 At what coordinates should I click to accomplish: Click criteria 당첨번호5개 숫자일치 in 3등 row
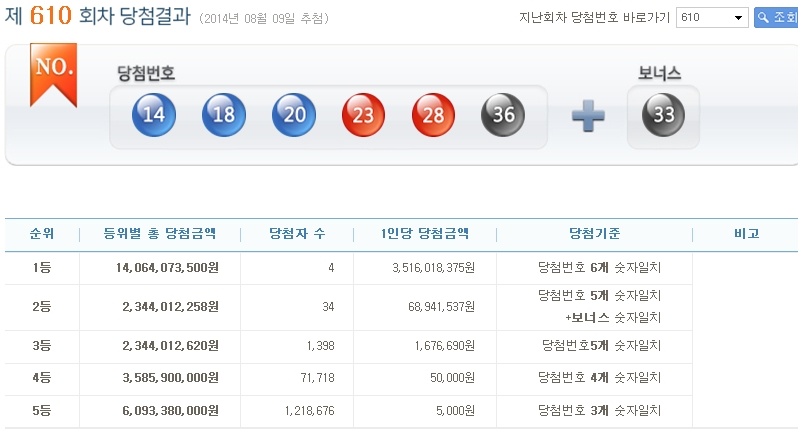(602, 346)
